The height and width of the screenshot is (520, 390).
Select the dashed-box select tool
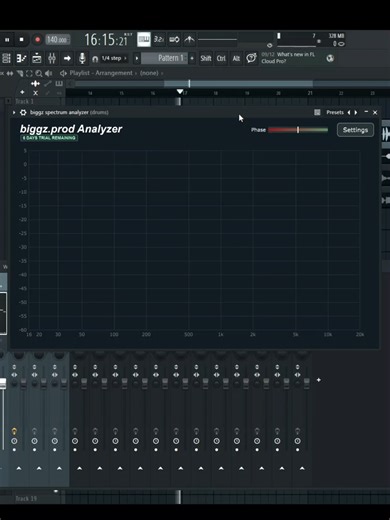click(x=29, y=73)
